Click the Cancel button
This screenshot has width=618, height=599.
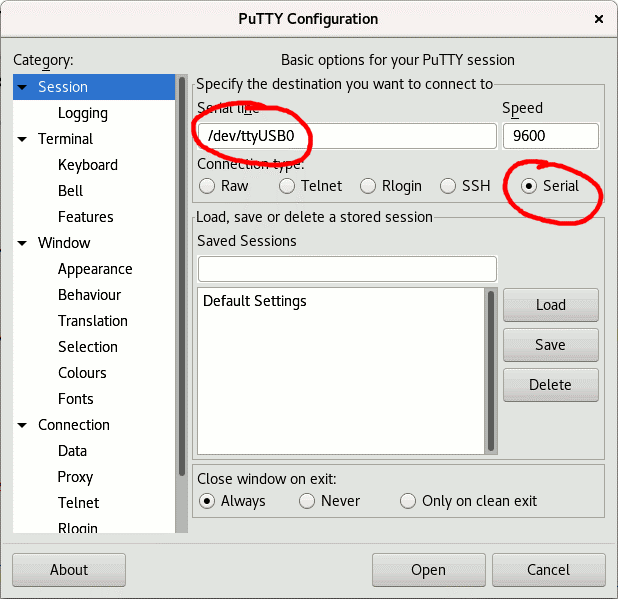(549, 570)
